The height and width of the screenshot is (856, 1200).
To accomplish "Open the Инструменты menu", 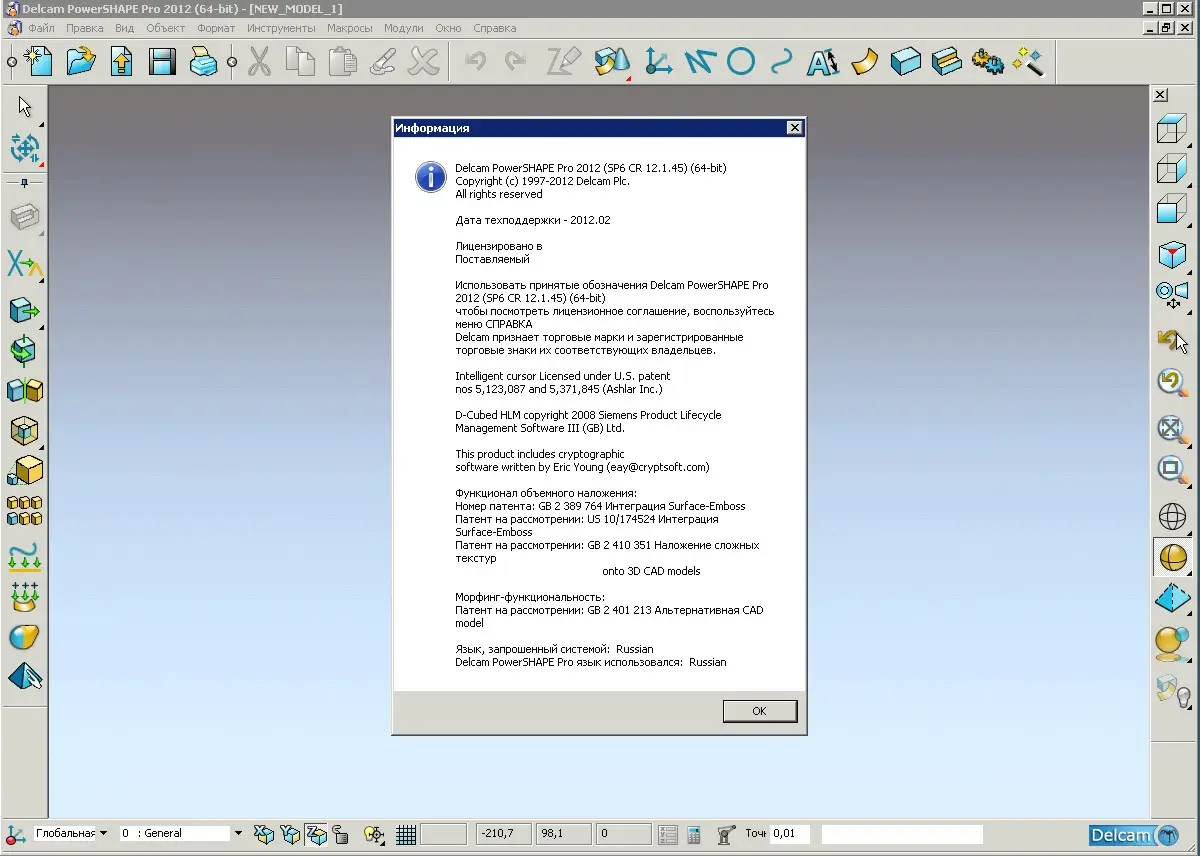I will pos(281,28).
